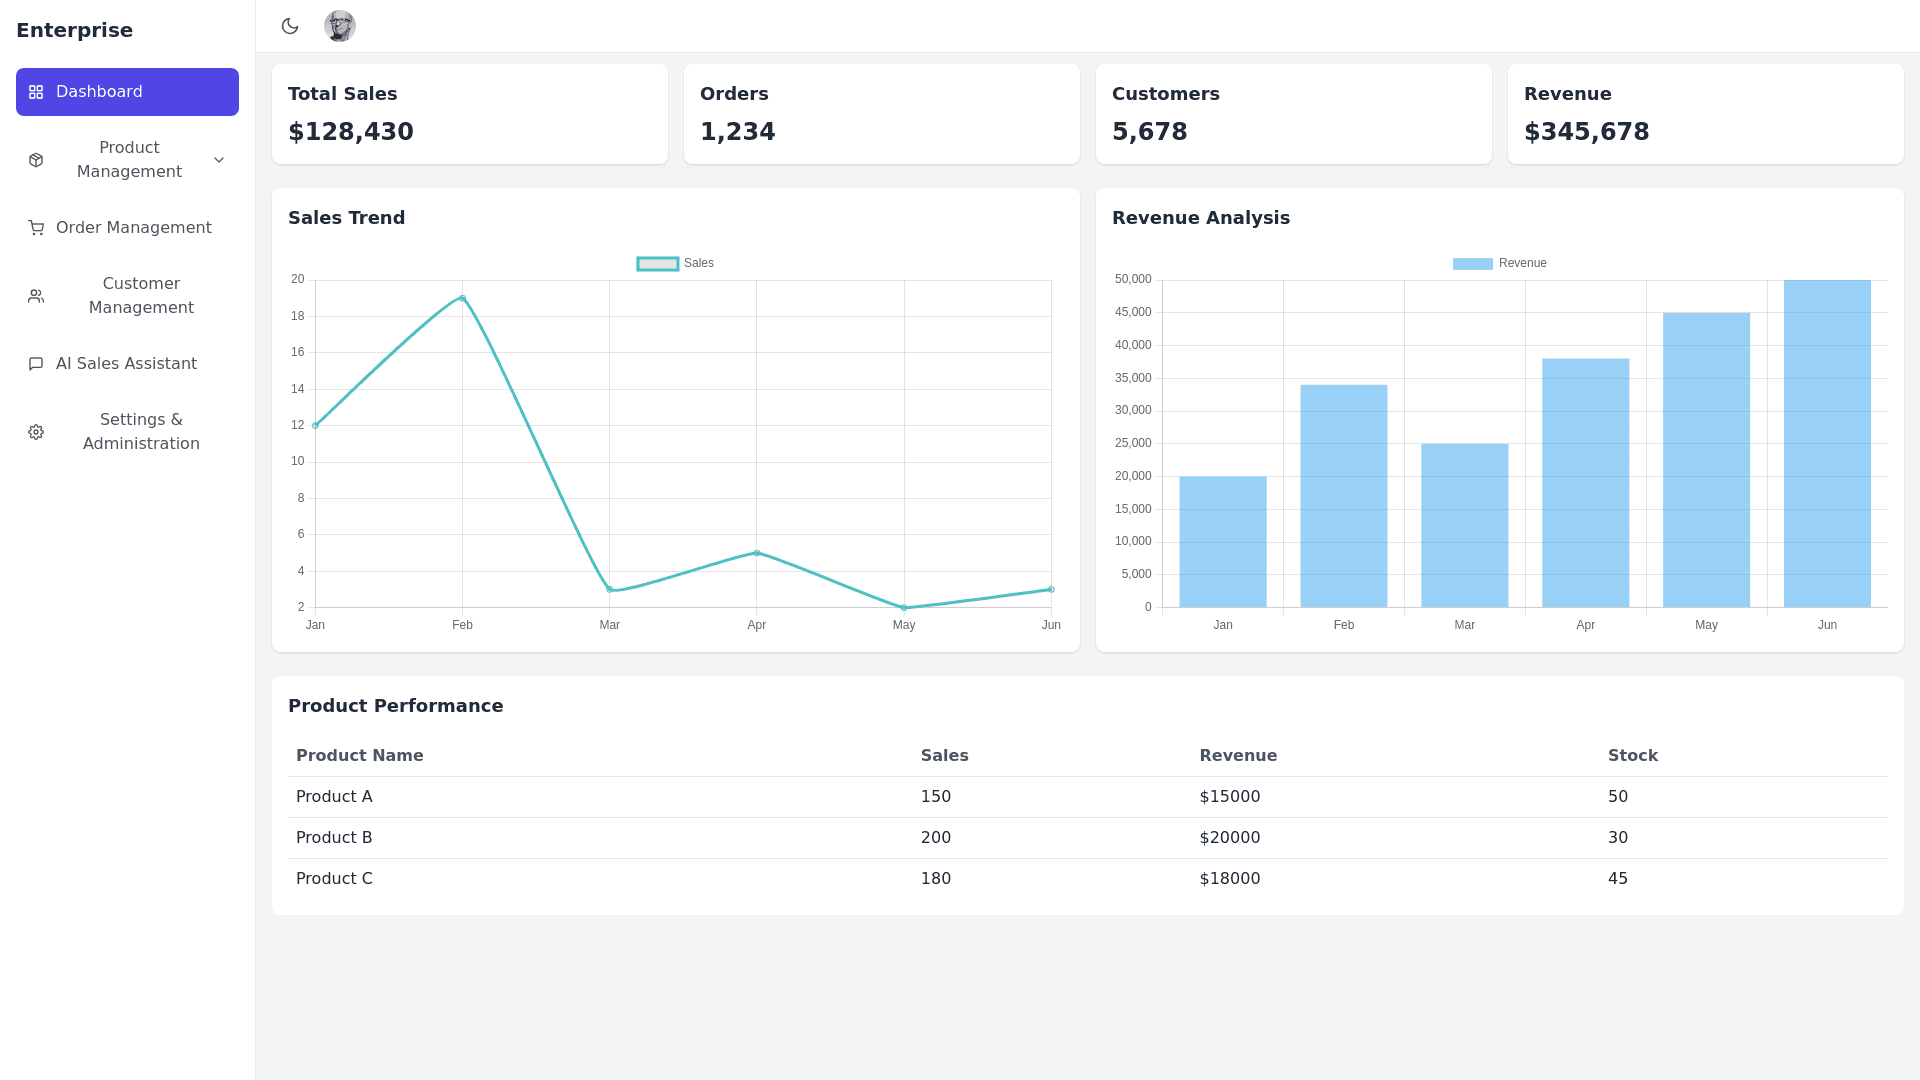Open Customer Management section
The height and width of the screenshot is (1080, 1920).
(141, 296)
